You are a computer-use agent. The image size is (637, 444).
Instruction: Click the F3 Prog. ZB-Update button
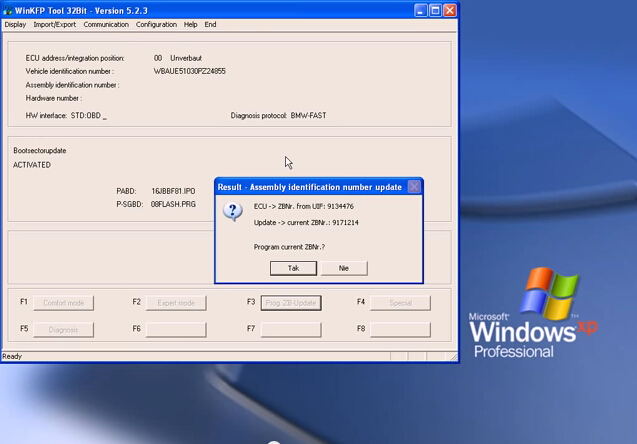[x=291, y=303]
